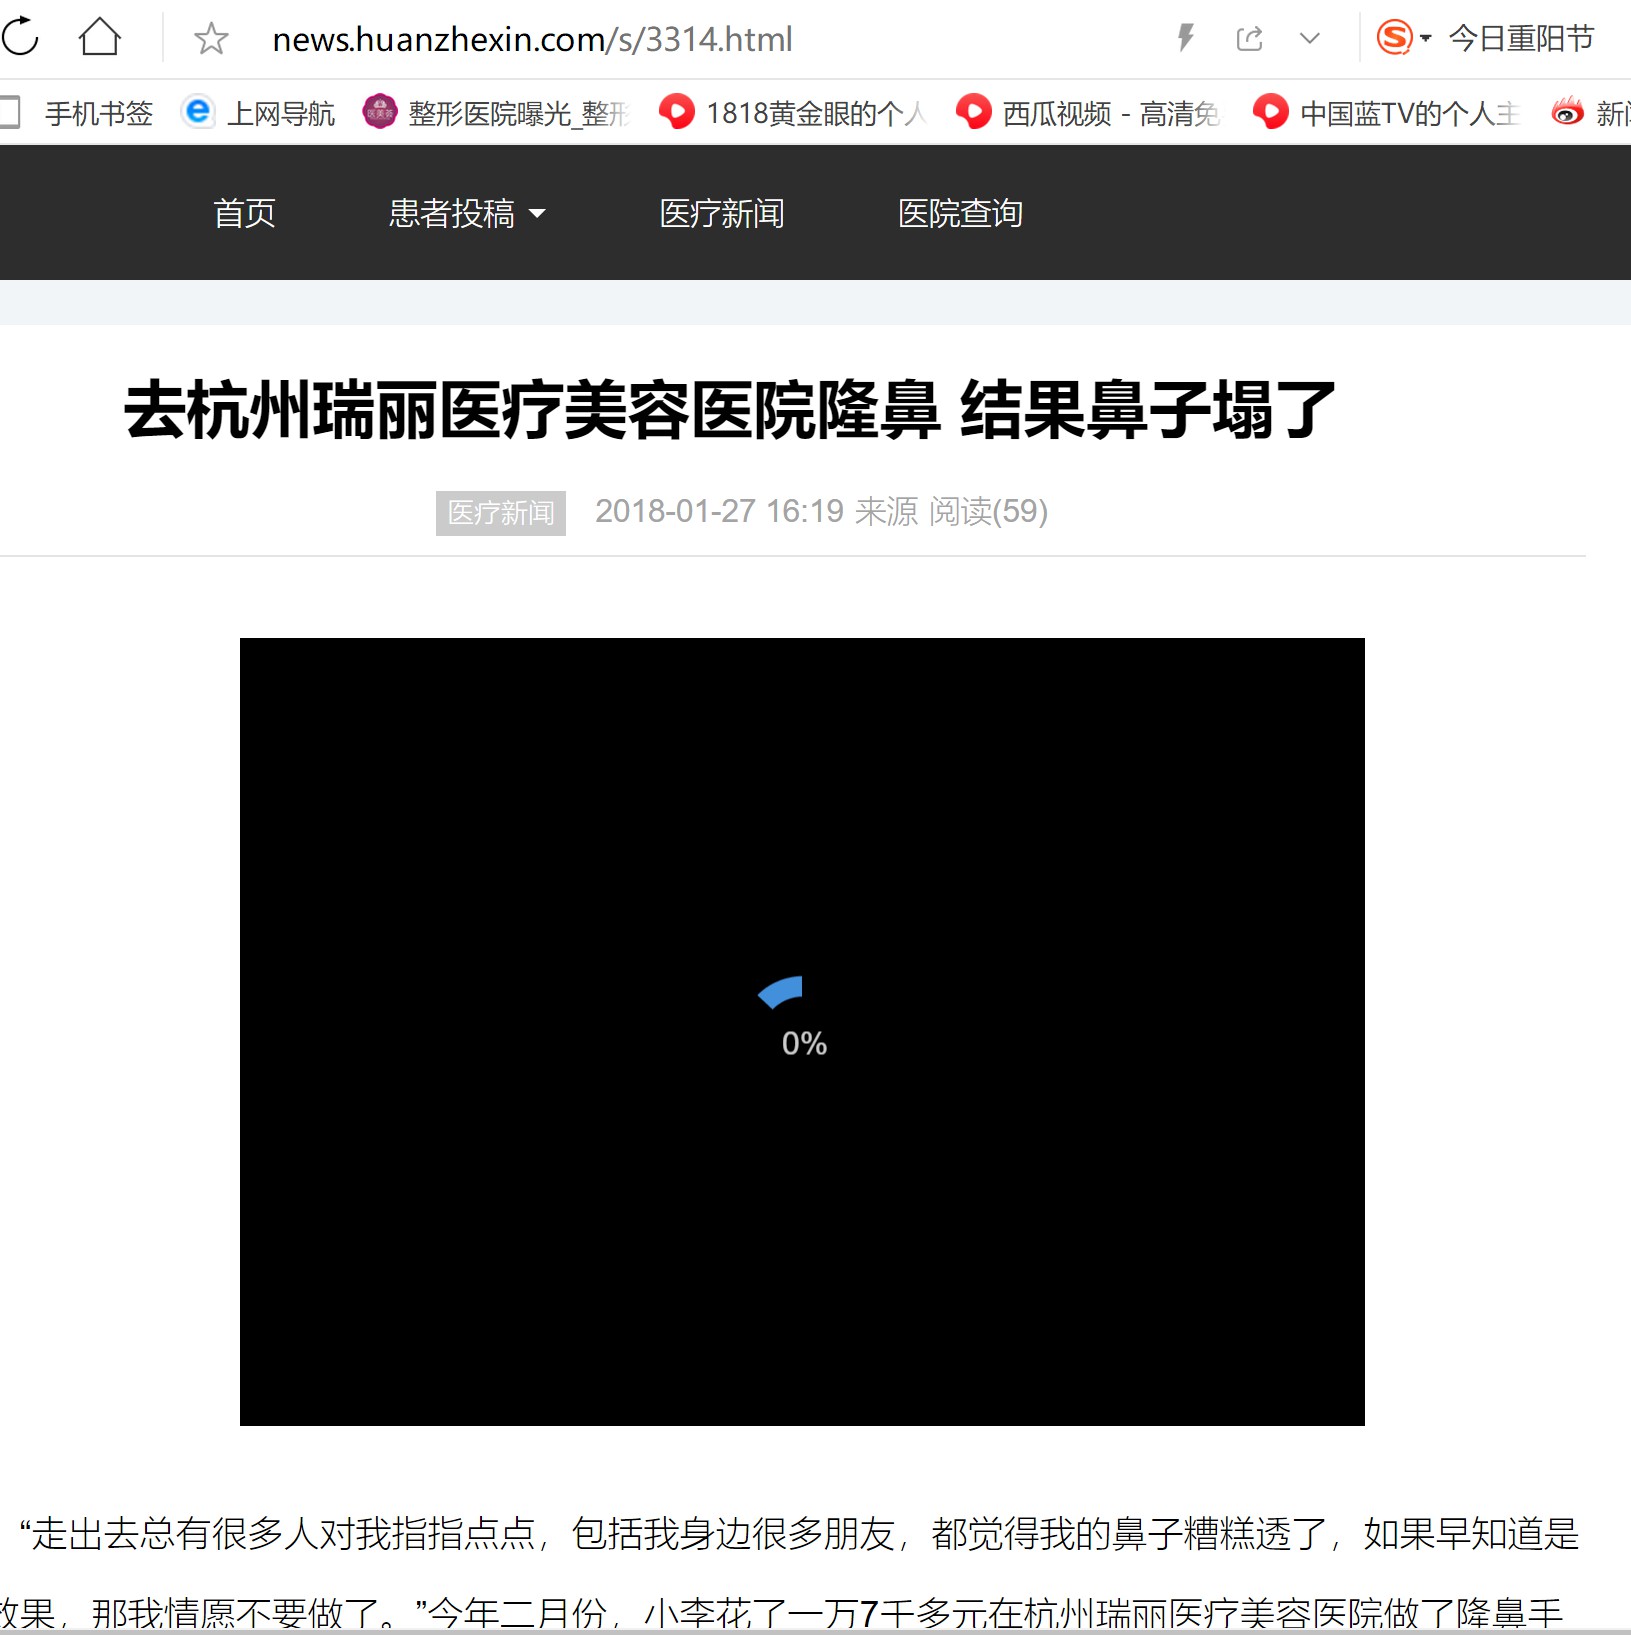Click the video player loading area
Image resolution: width=1631 pixels, height=1635 pixels.
tap(802, 1032)
